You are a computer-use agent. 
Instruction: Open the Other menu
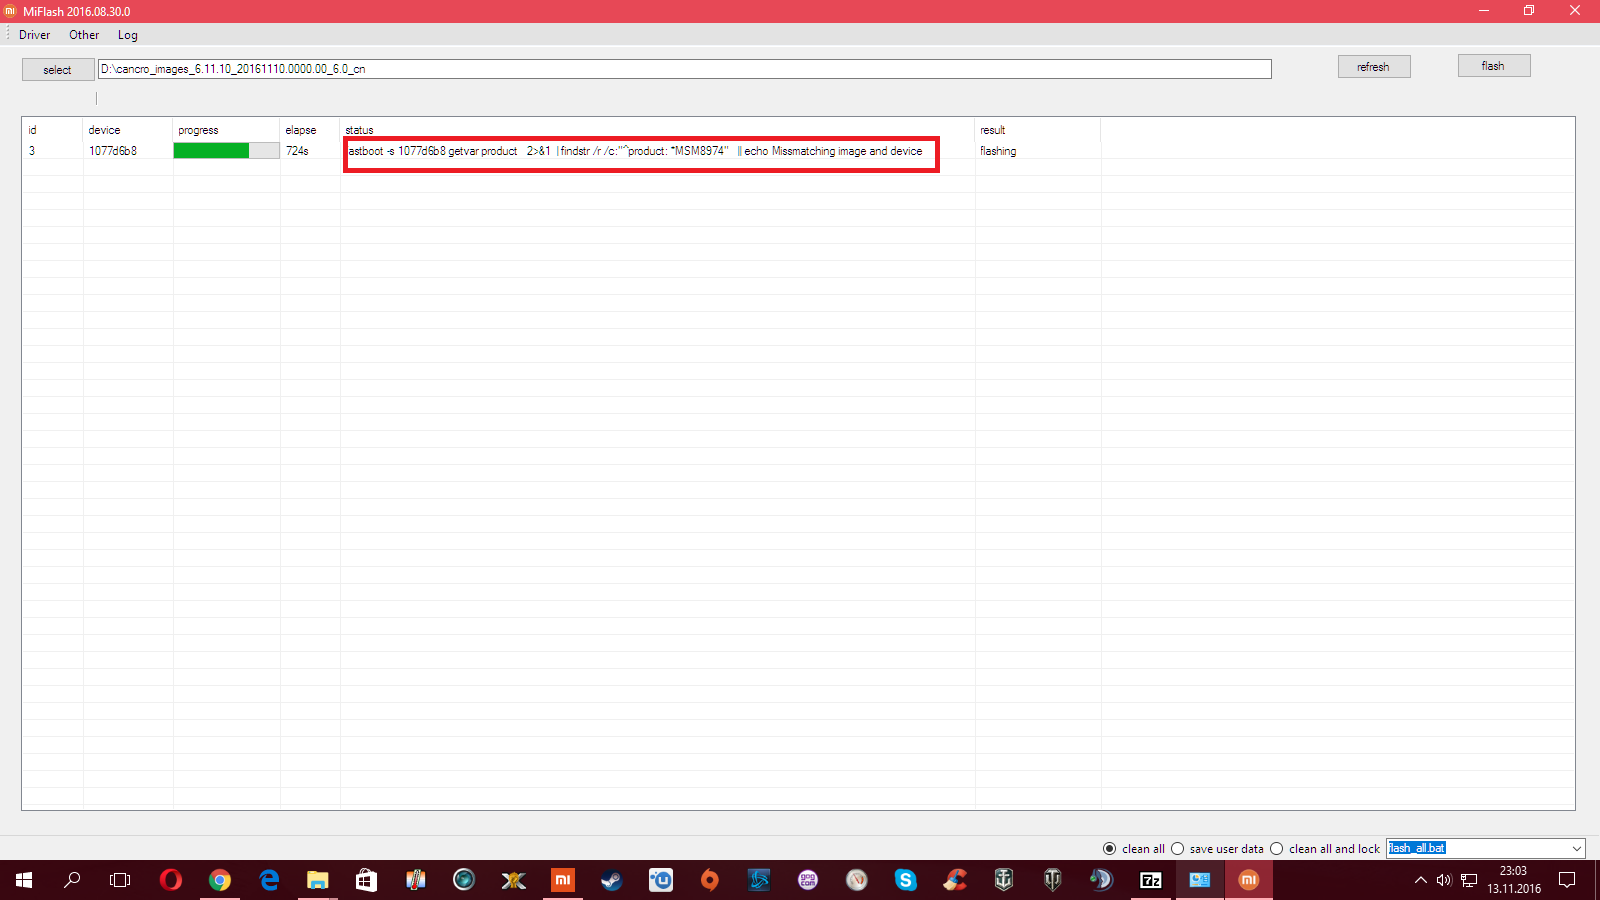click(x=84, y=35)
